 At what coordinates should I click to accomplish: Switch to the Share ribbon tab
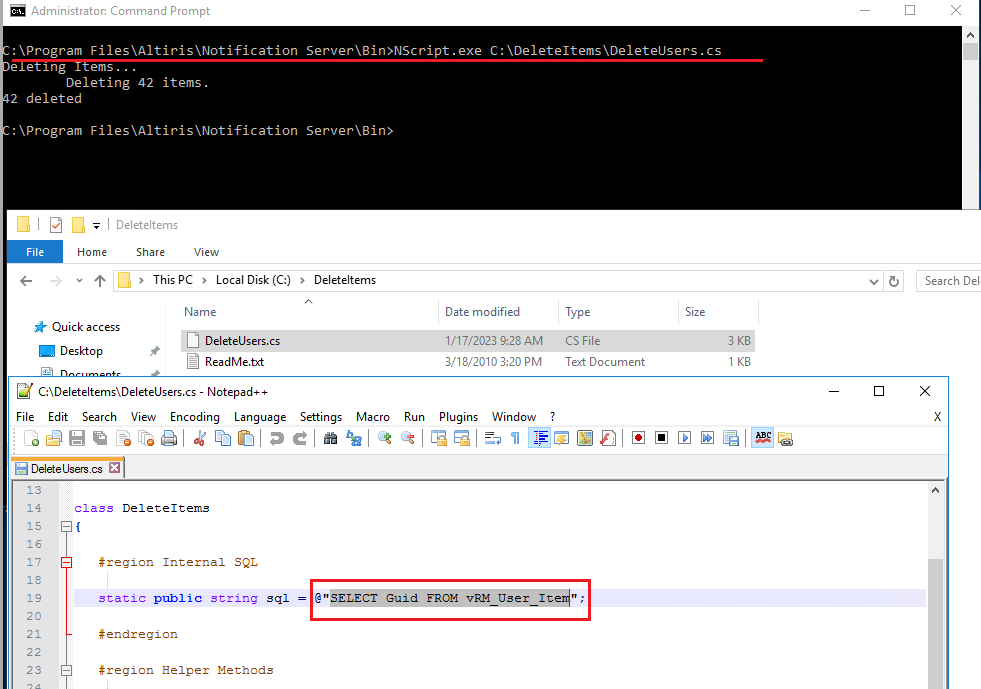coord(149,252)
